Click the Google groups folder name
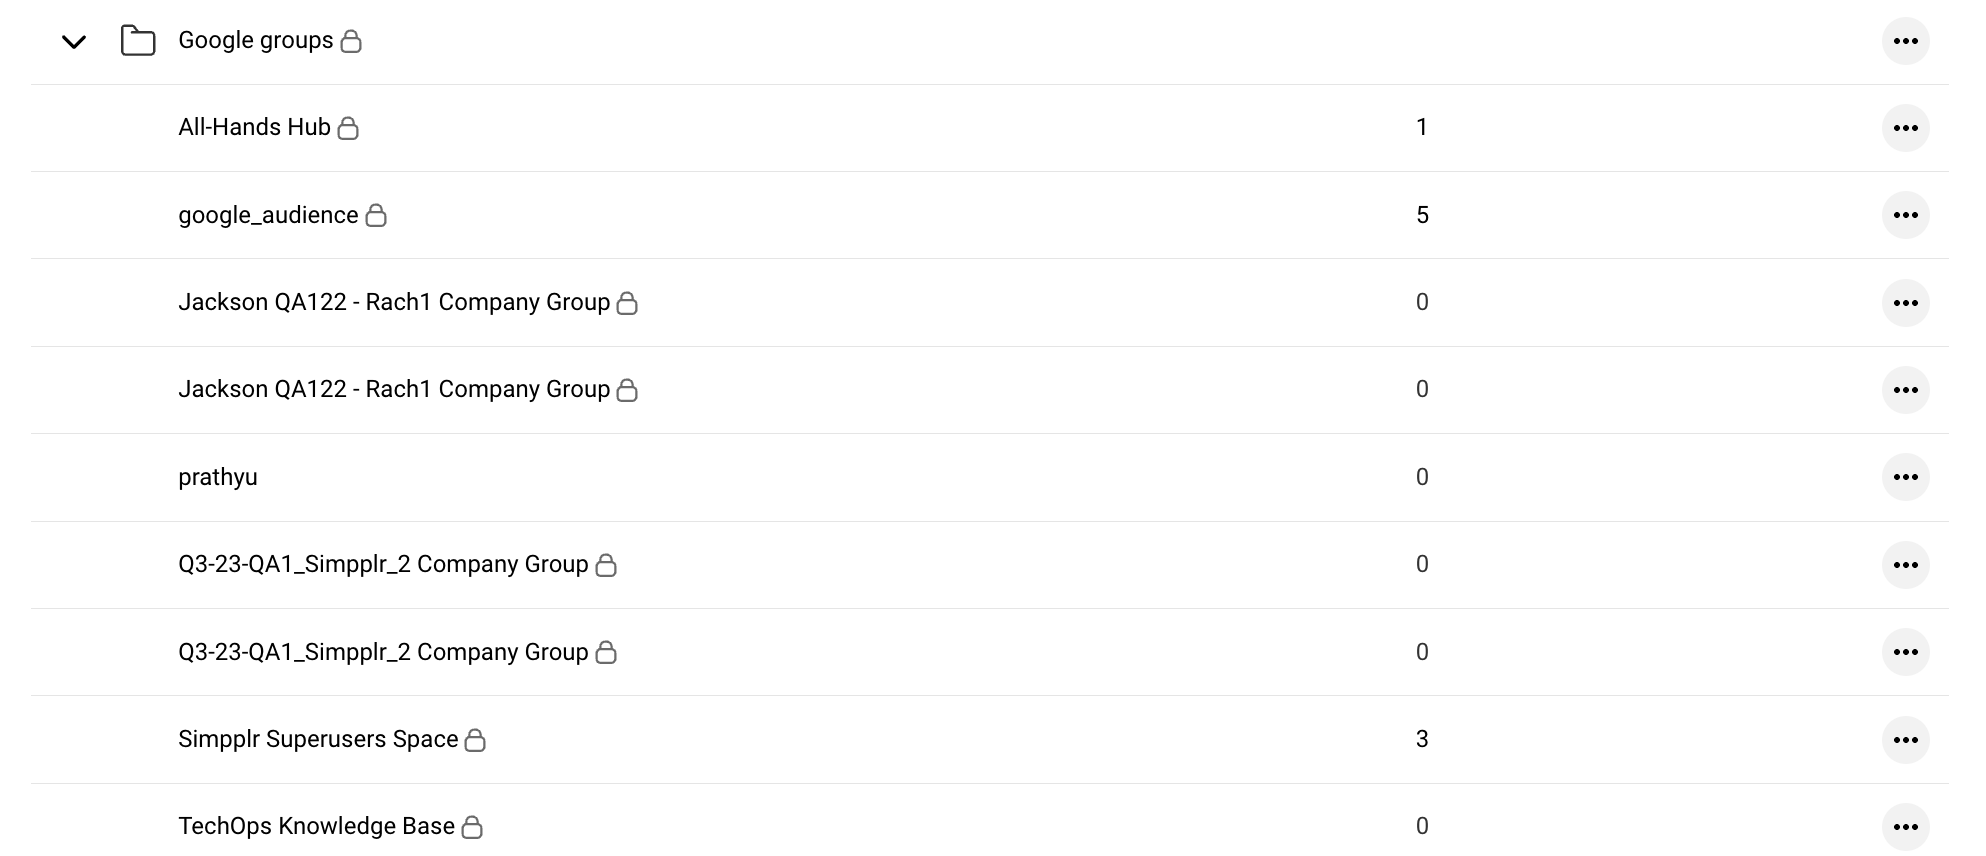1986x856 pixels. coord(255,40)
